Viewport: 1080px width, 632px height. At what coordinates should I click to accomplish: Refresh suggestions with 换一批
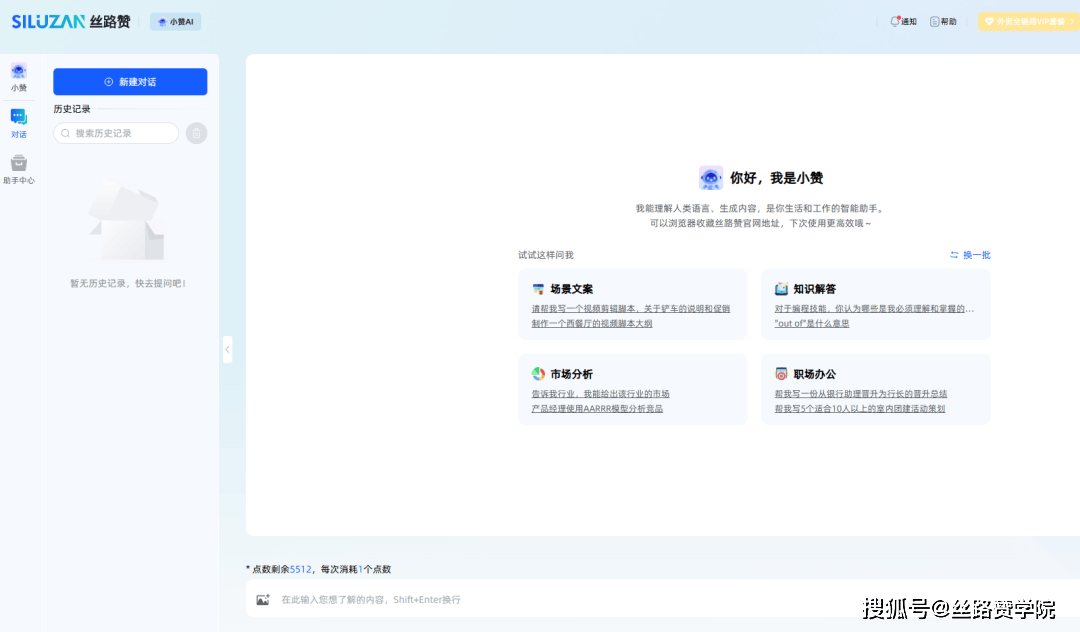click(x=970, y=255)
